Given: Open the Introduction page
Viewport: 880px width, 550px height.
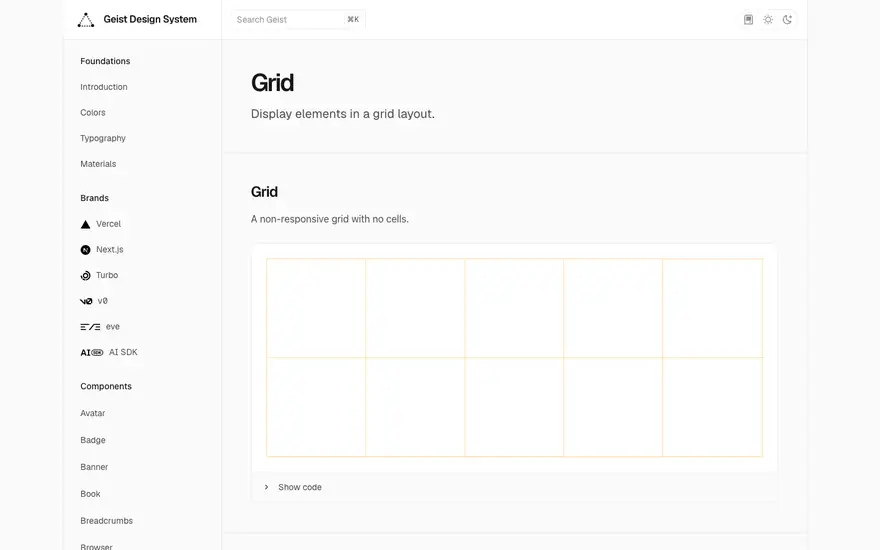Looking at the screenshot, I should coord(104,87).
